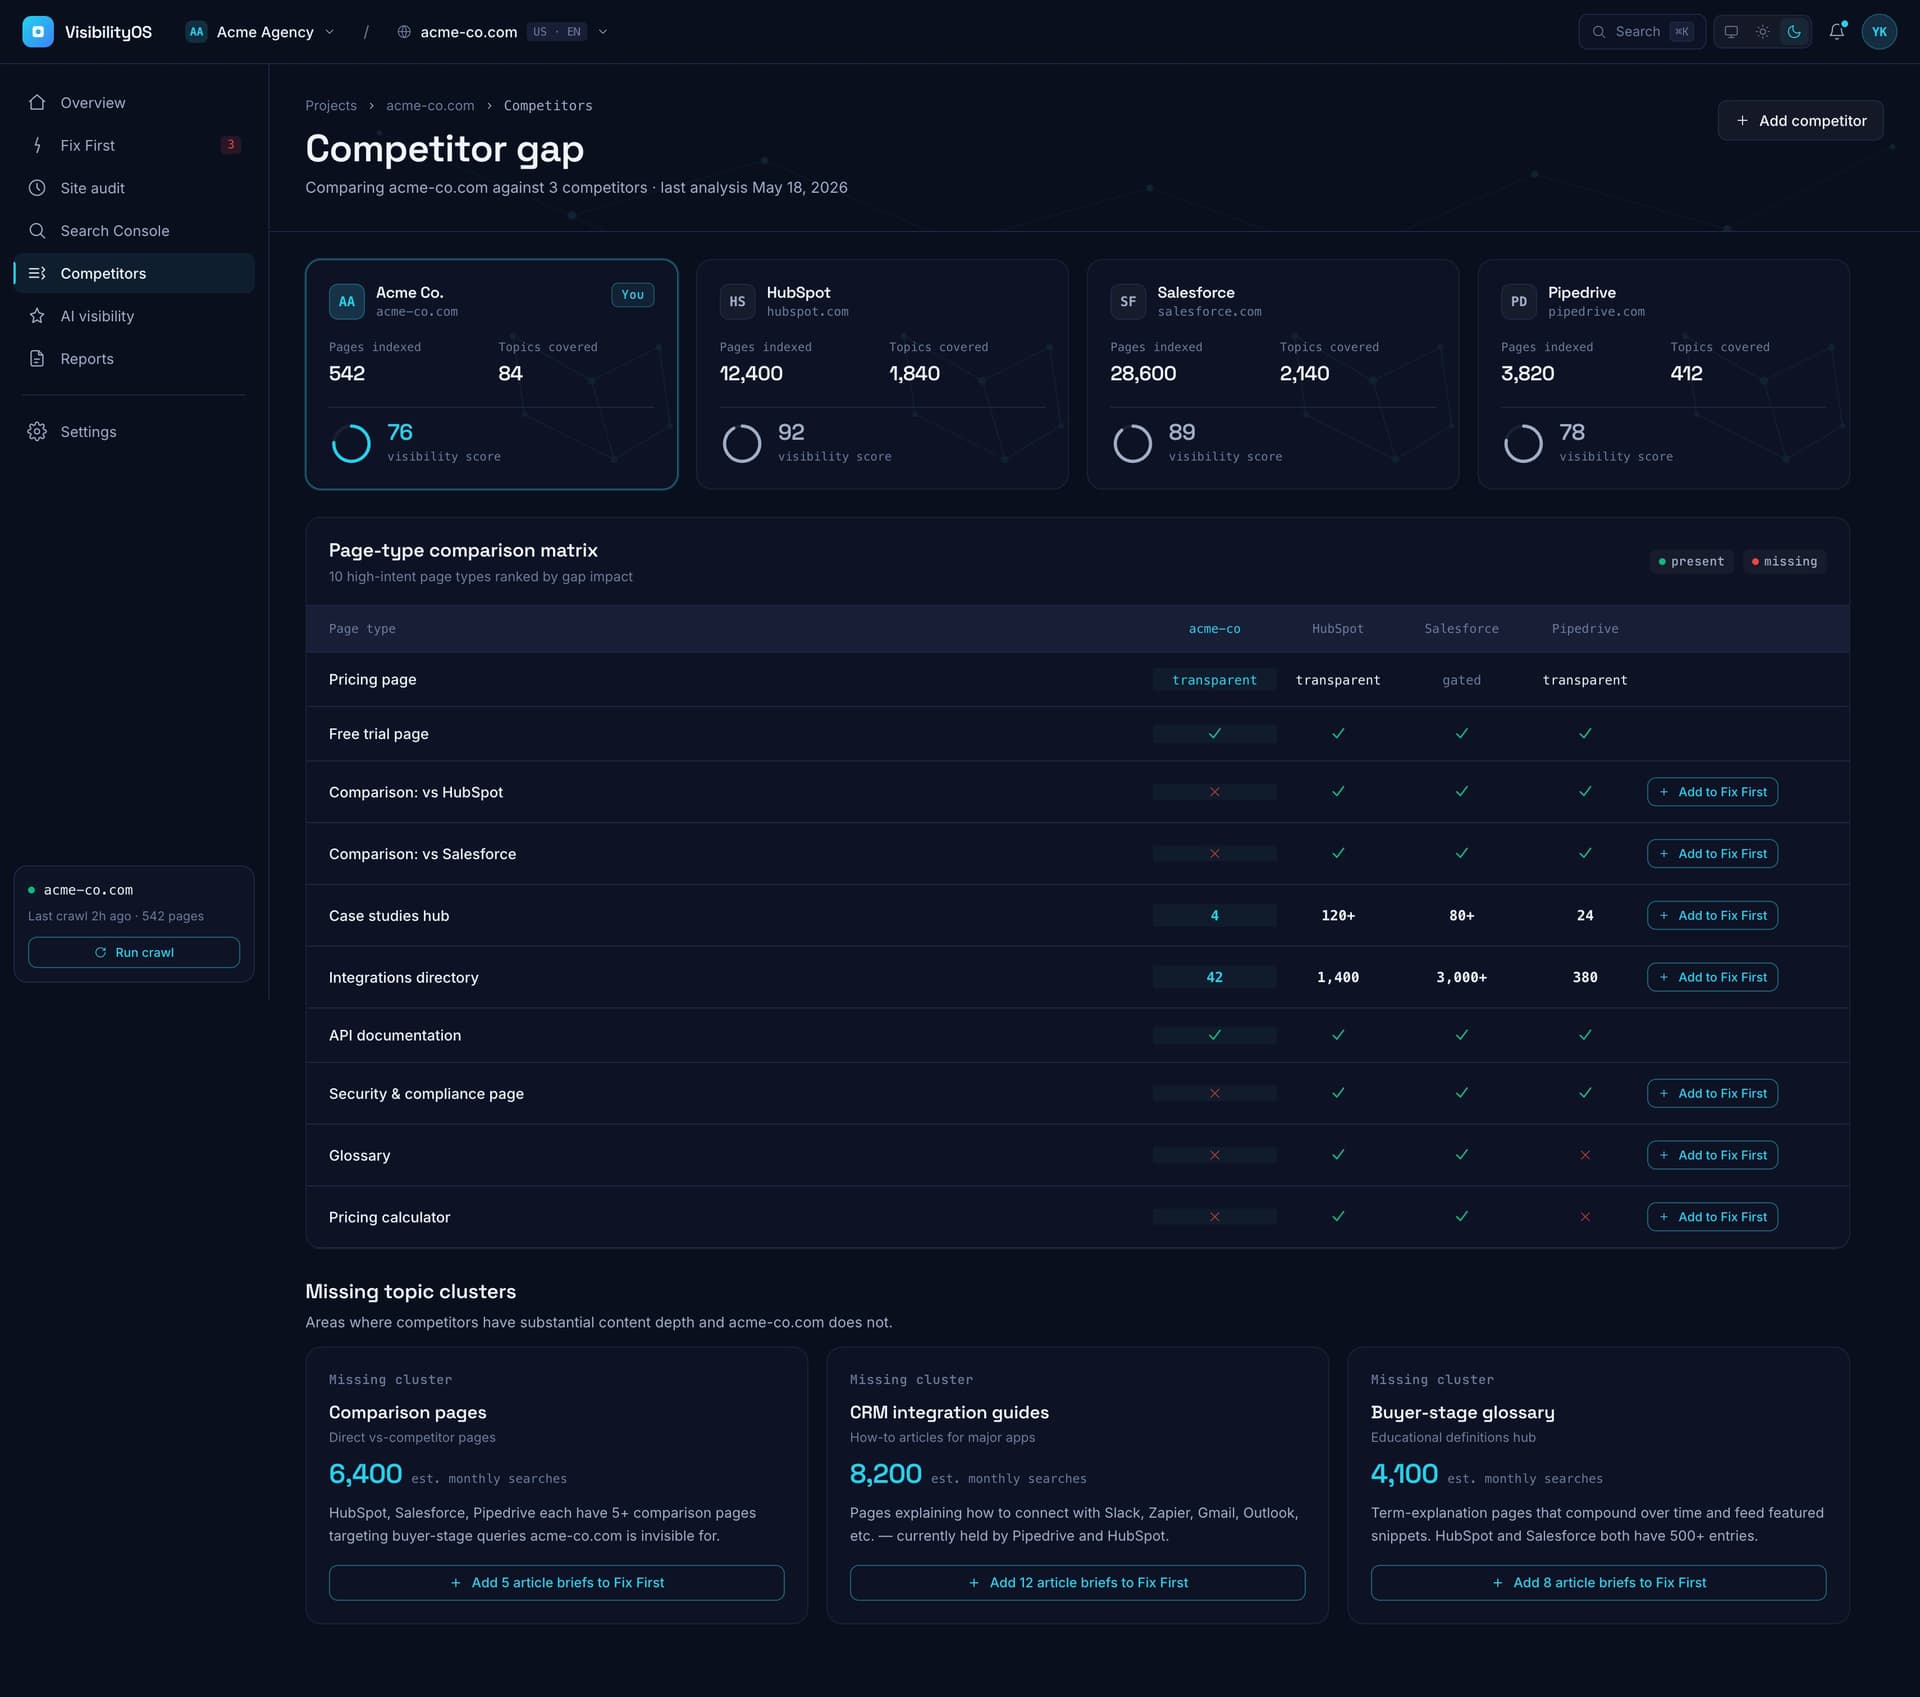Open Overview in the sidebar
The image size is (1920, 1697).
pos(134,103)
